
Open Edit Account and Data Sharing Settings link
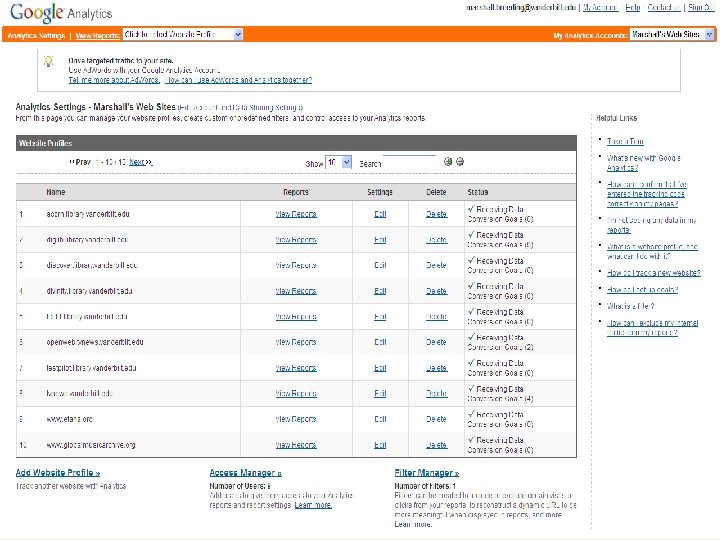(x=240, y=108)
